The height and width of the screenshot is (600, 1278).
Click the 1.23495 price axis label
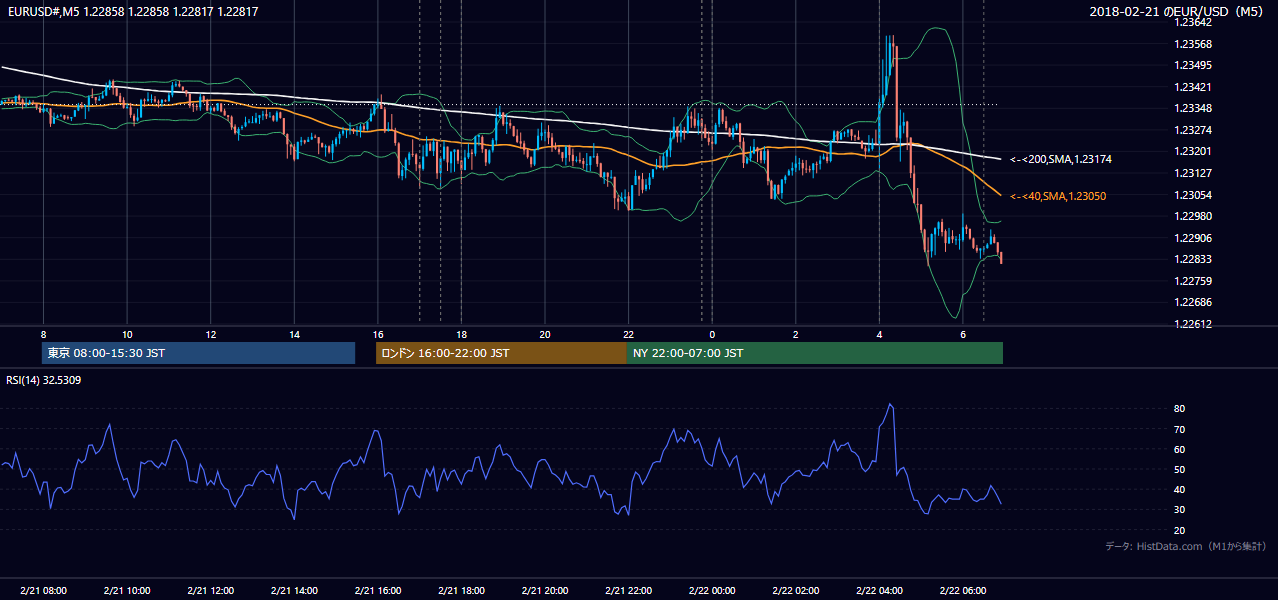[1193, 66]
